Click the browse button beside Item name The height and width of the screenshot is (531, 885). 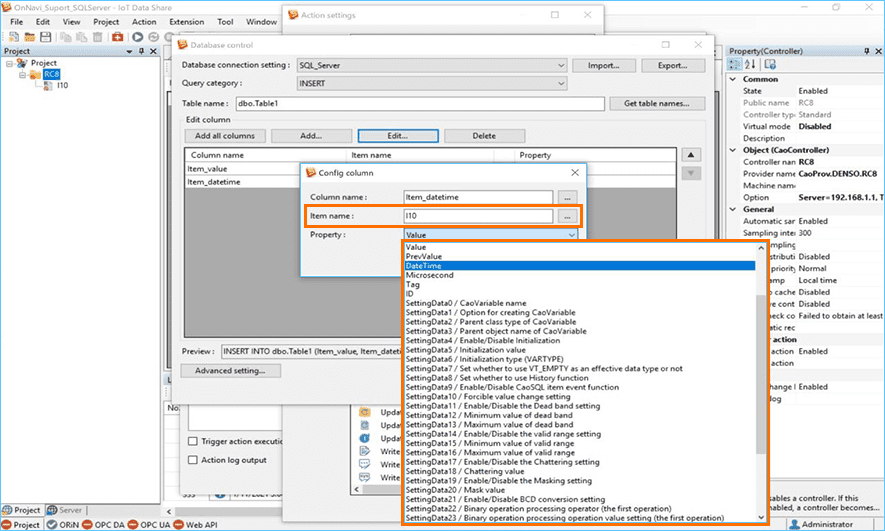tap(567, 216)
